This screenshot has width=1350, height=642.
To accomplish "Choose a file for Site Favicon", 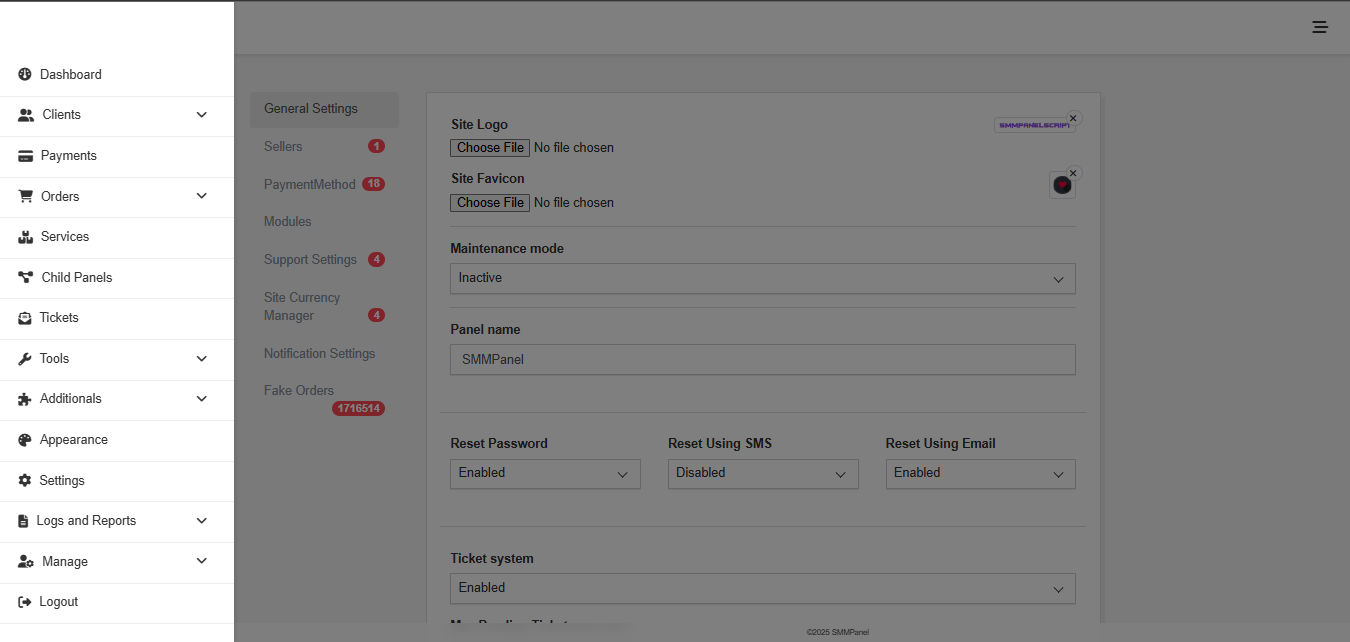I will 489,202.
